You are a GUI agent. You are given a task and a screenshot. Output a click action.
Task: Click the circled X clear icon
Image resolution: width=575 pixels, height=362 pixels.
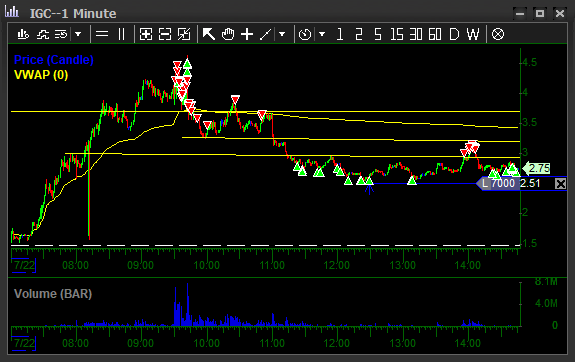(x=498, y=34)
